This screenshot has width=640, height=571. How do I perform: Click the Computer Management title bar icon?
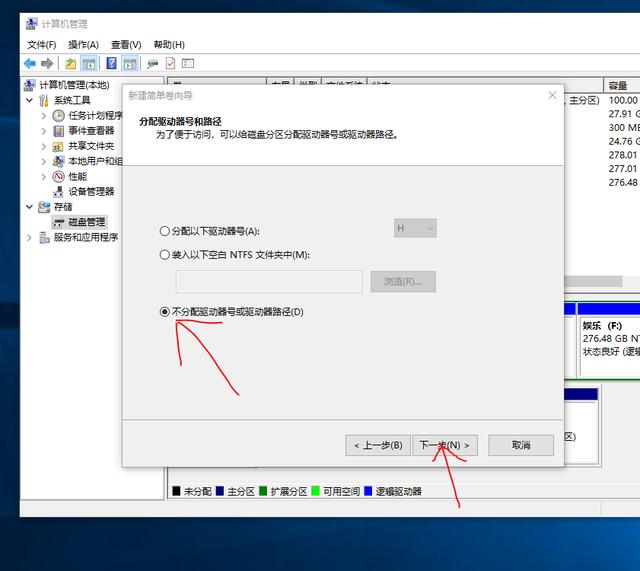(31, 24)
